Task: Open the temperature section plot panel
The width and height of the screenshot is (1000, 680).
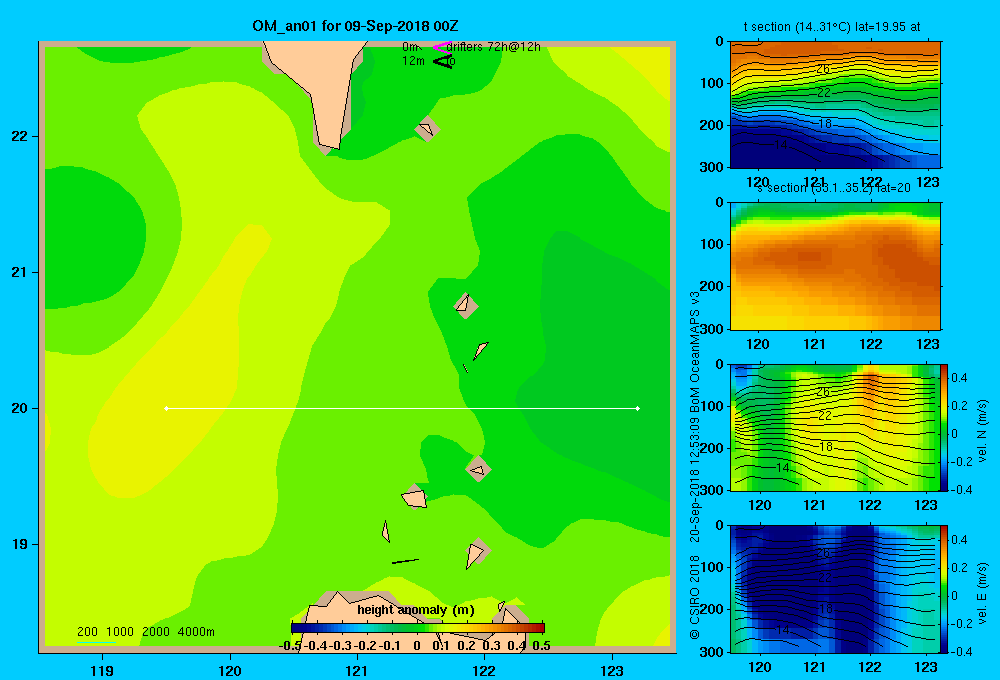Action: click(835, 105)
